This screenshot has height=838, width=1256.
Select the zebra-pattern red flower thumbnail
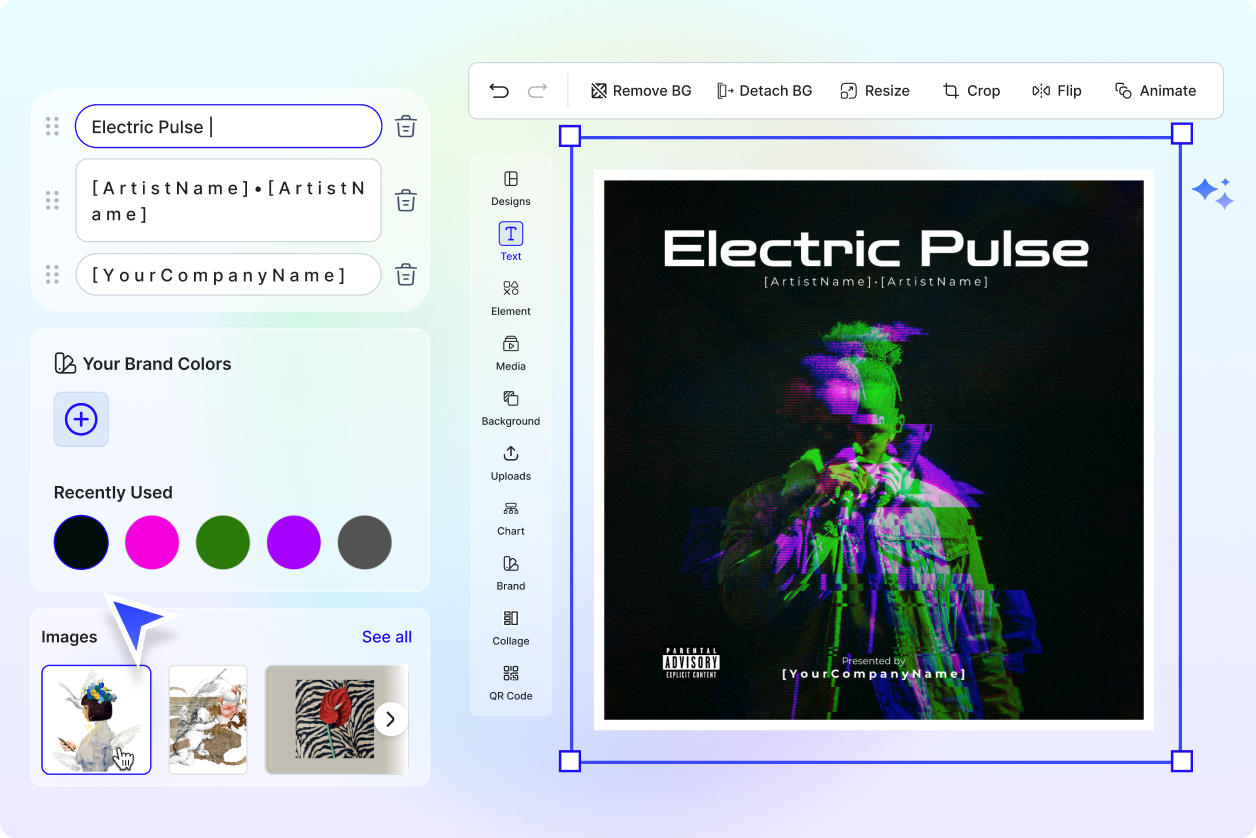pyautogui.click(x=335, y=720)
